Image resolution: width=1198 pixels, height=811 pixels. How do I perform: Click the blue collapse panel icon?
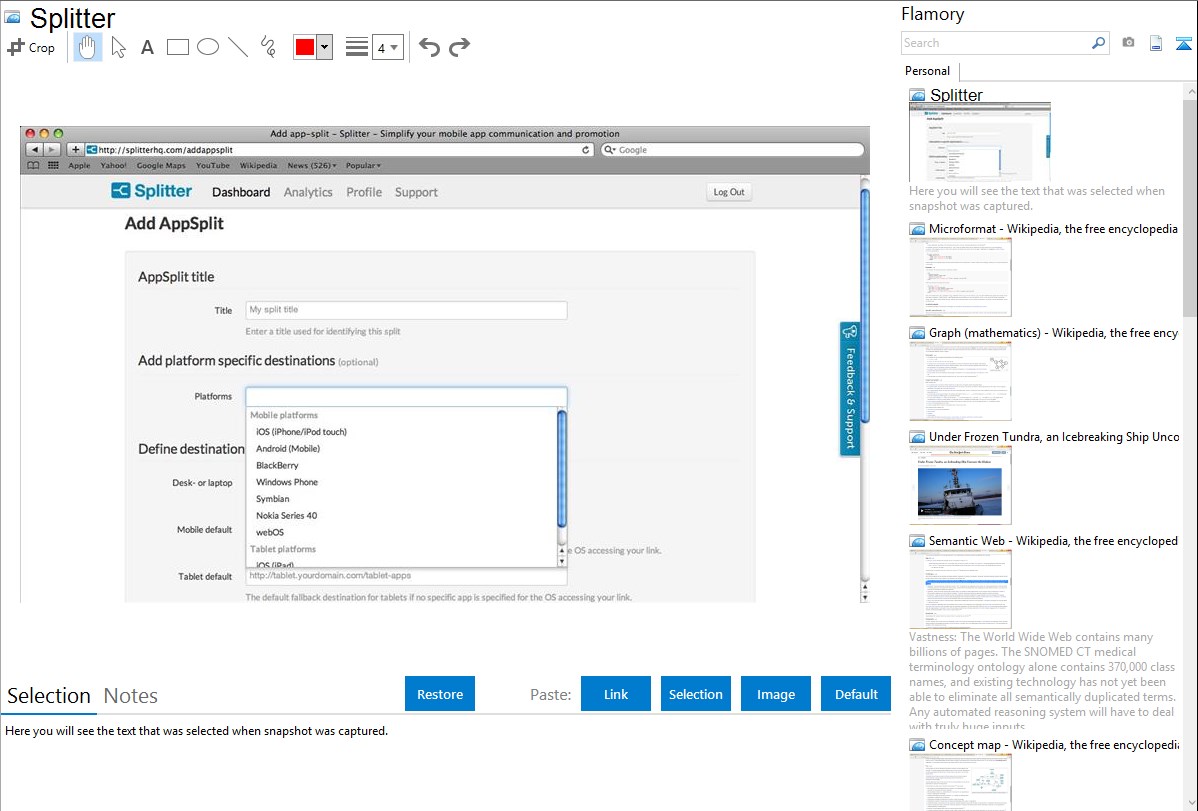click(x=1183, y=43)
